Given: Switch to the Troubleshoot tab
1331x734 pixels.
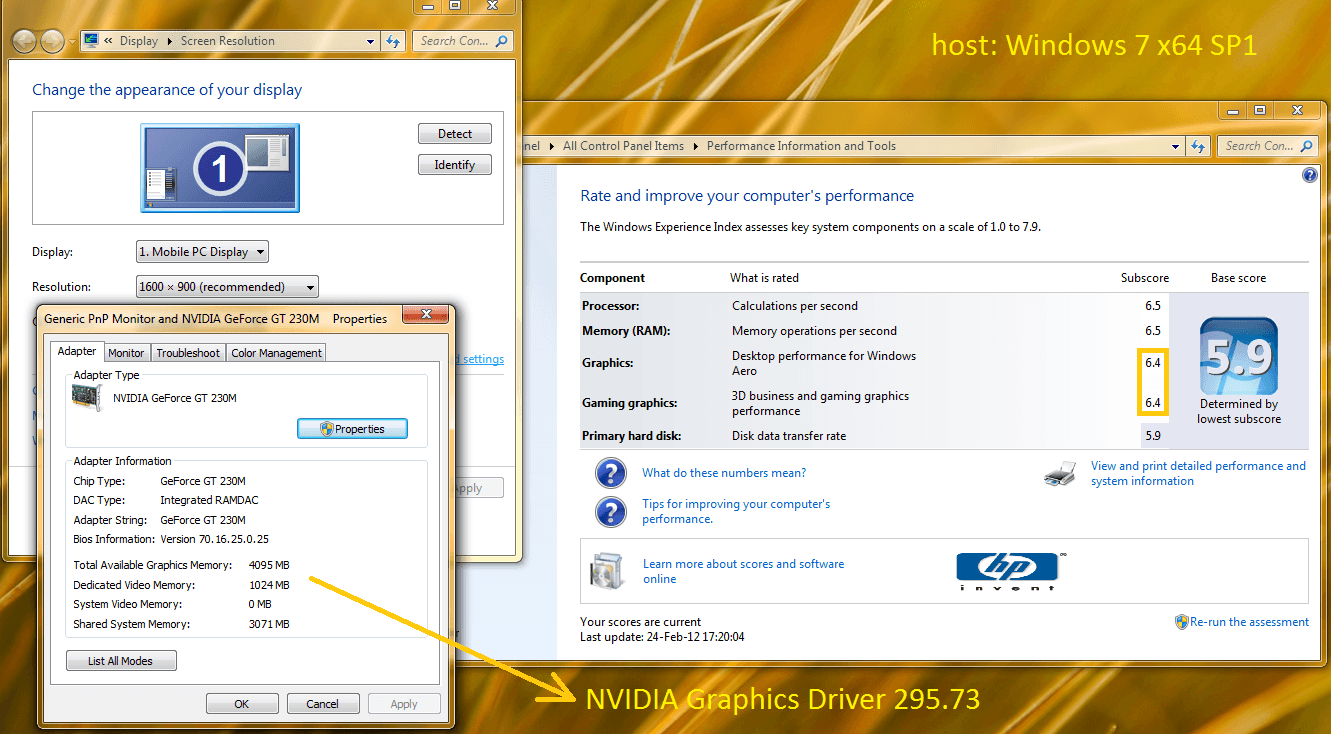Looking at the screenshot, I should [x=188, y=353].
